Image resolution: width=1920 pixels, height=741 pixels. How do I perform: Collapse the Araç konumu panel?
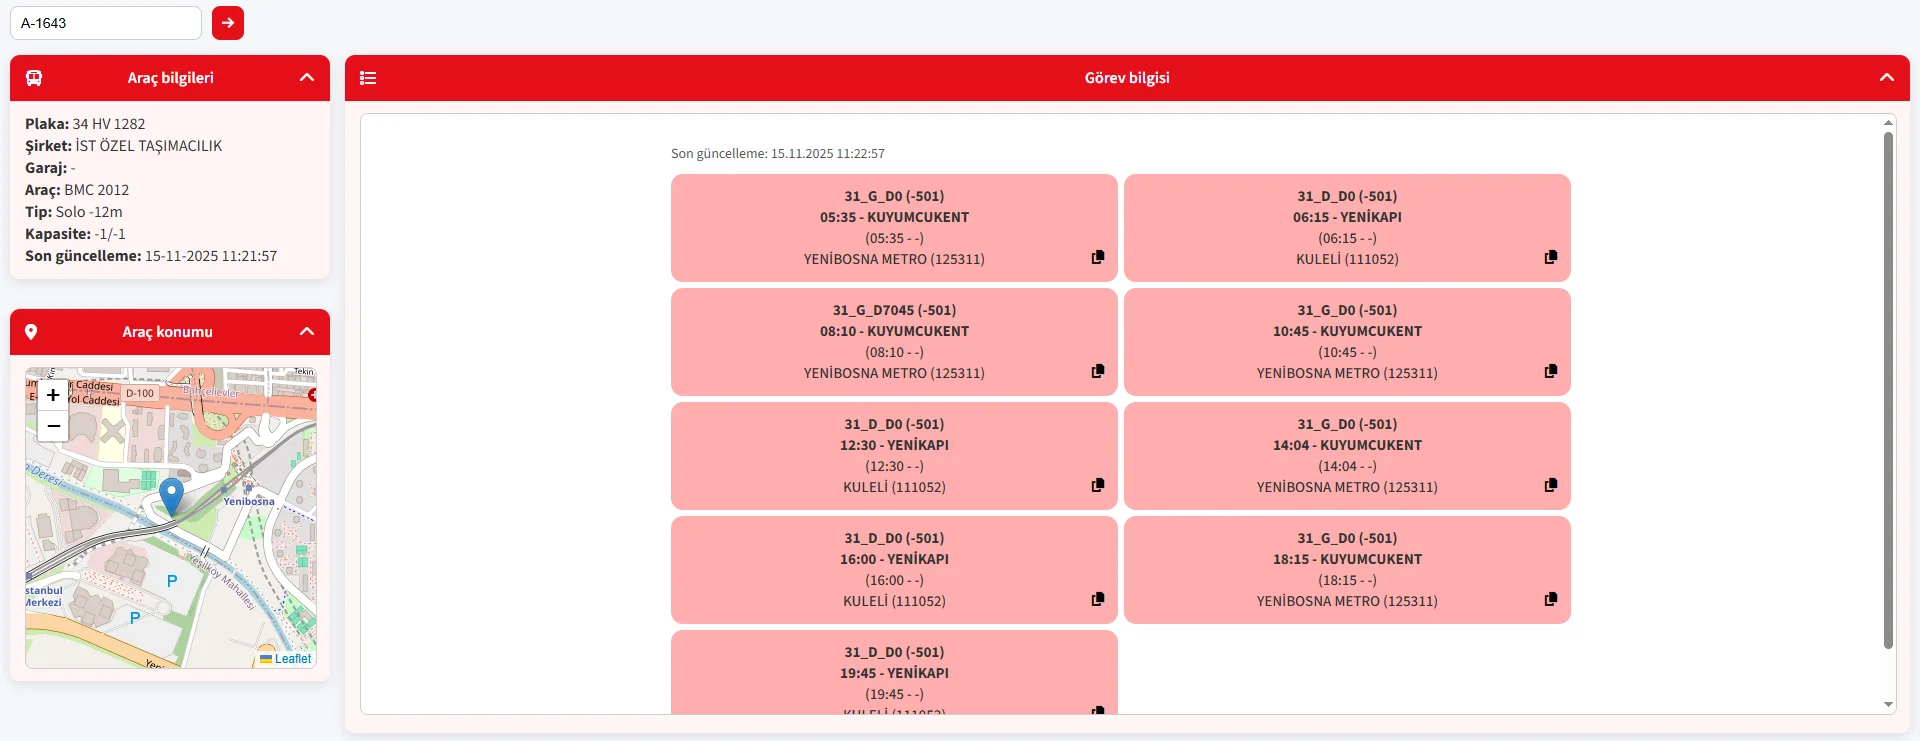[x=307, y=332]
